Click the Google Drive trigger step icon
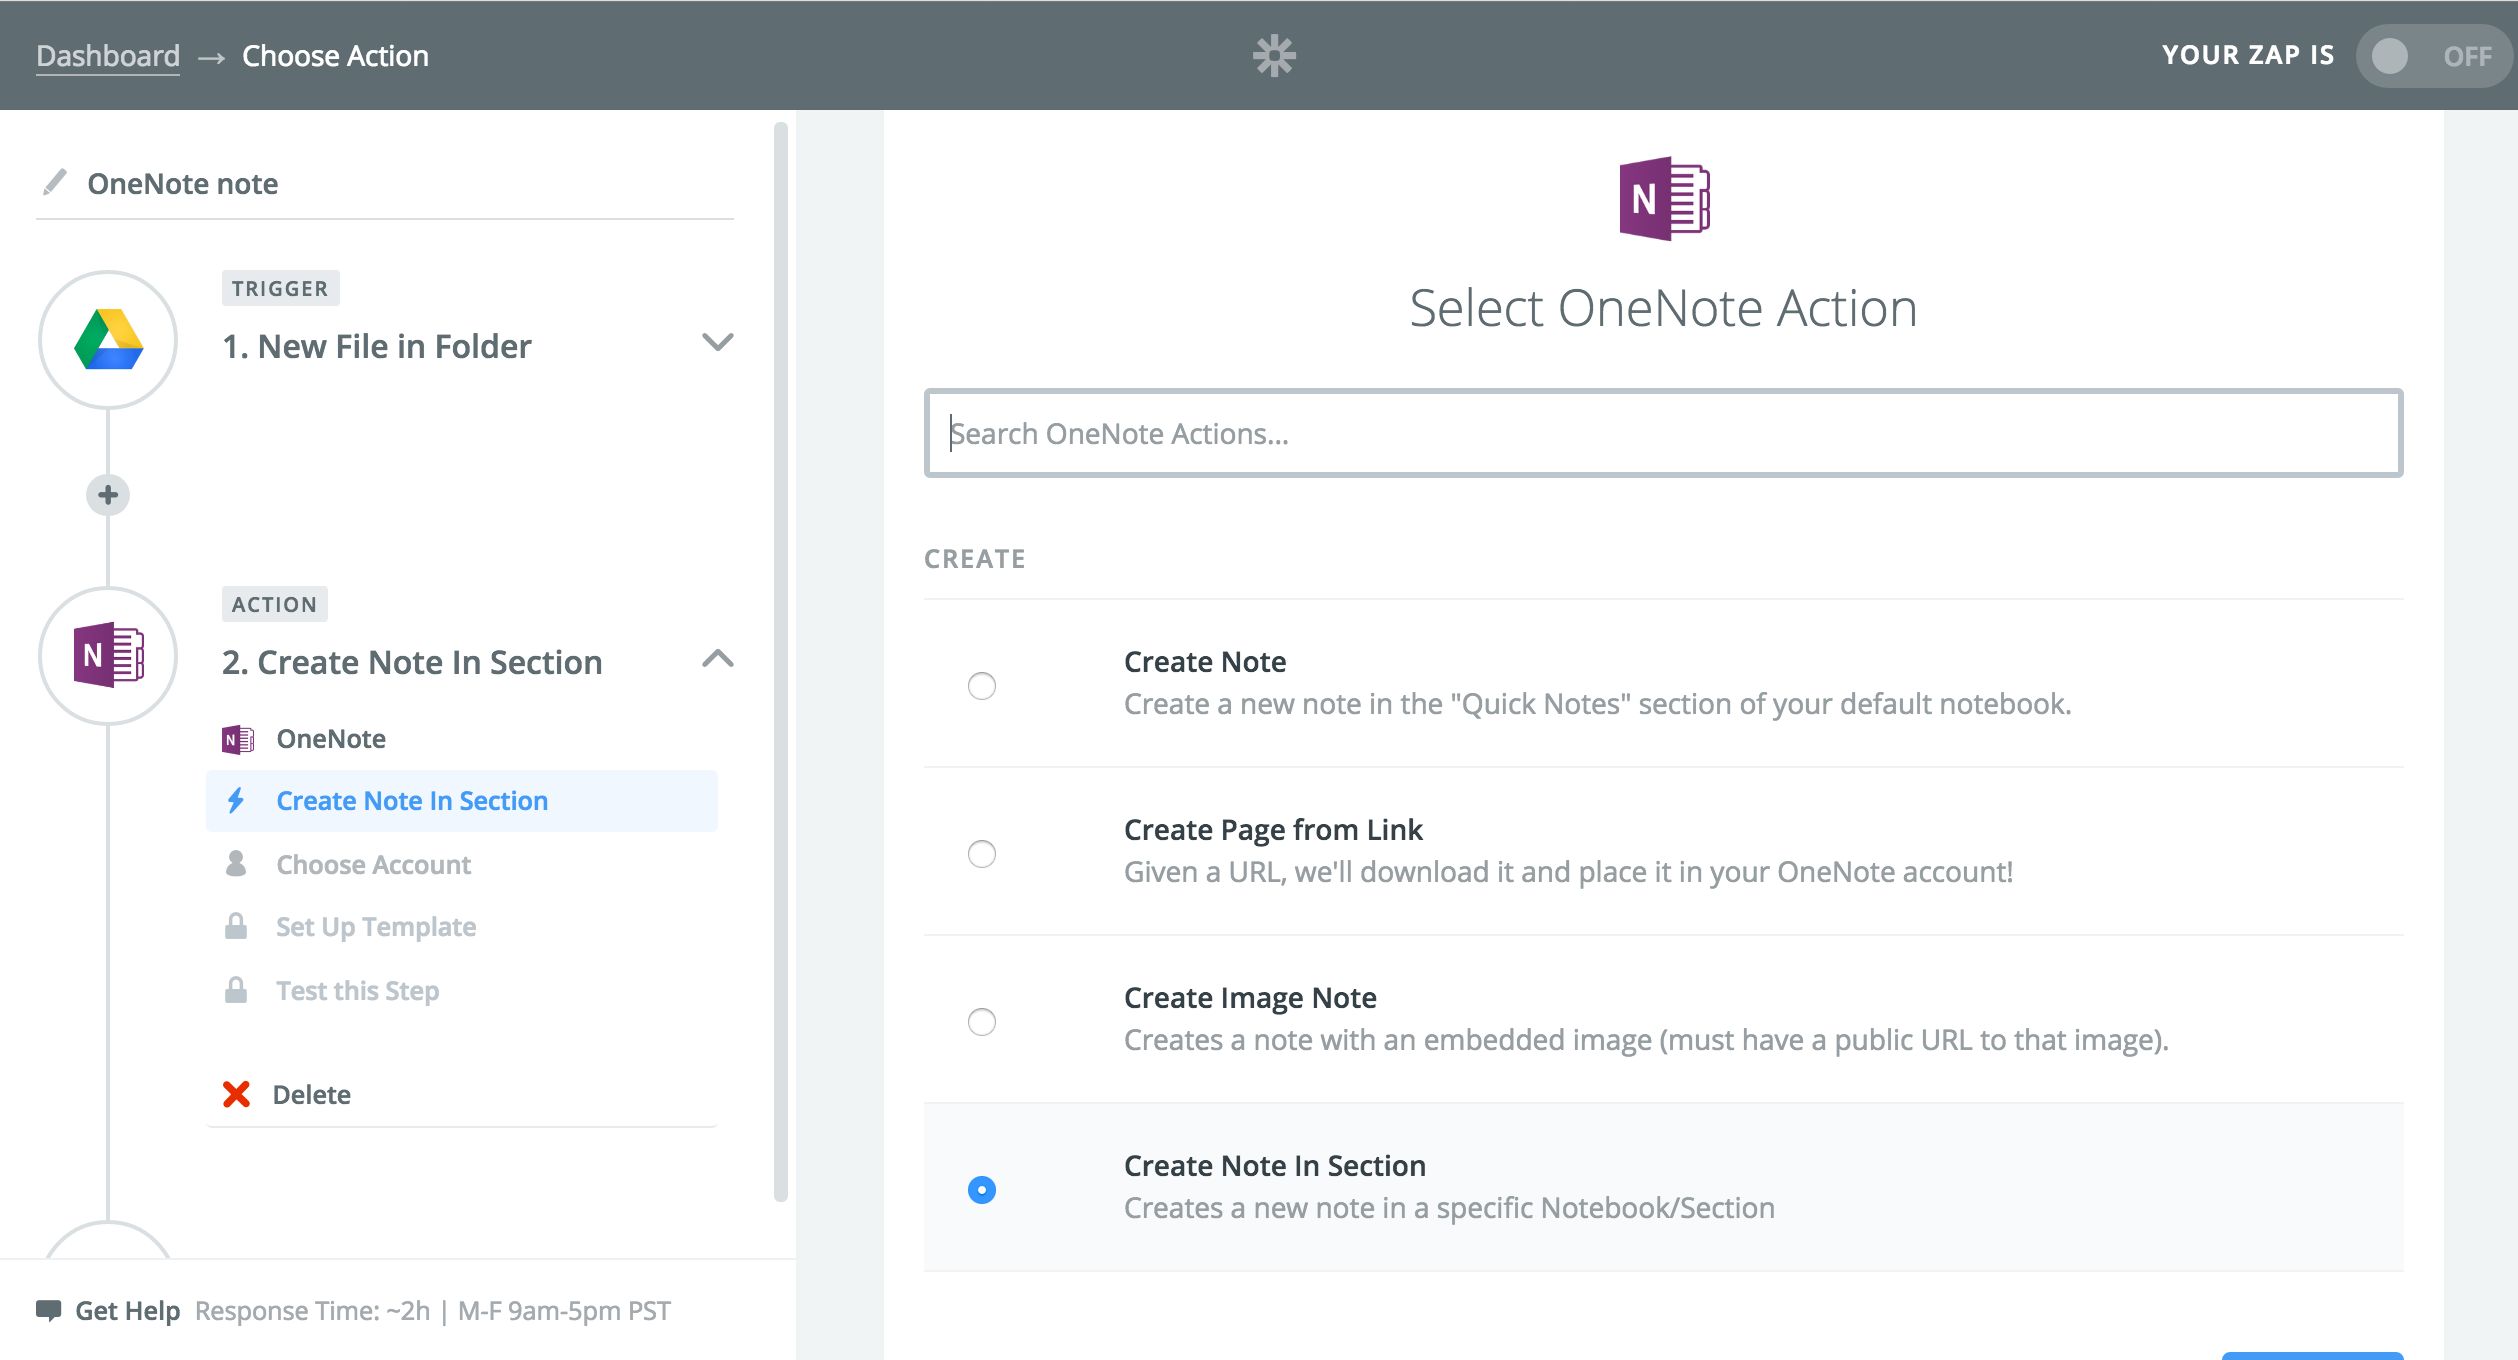 (108, 340)
